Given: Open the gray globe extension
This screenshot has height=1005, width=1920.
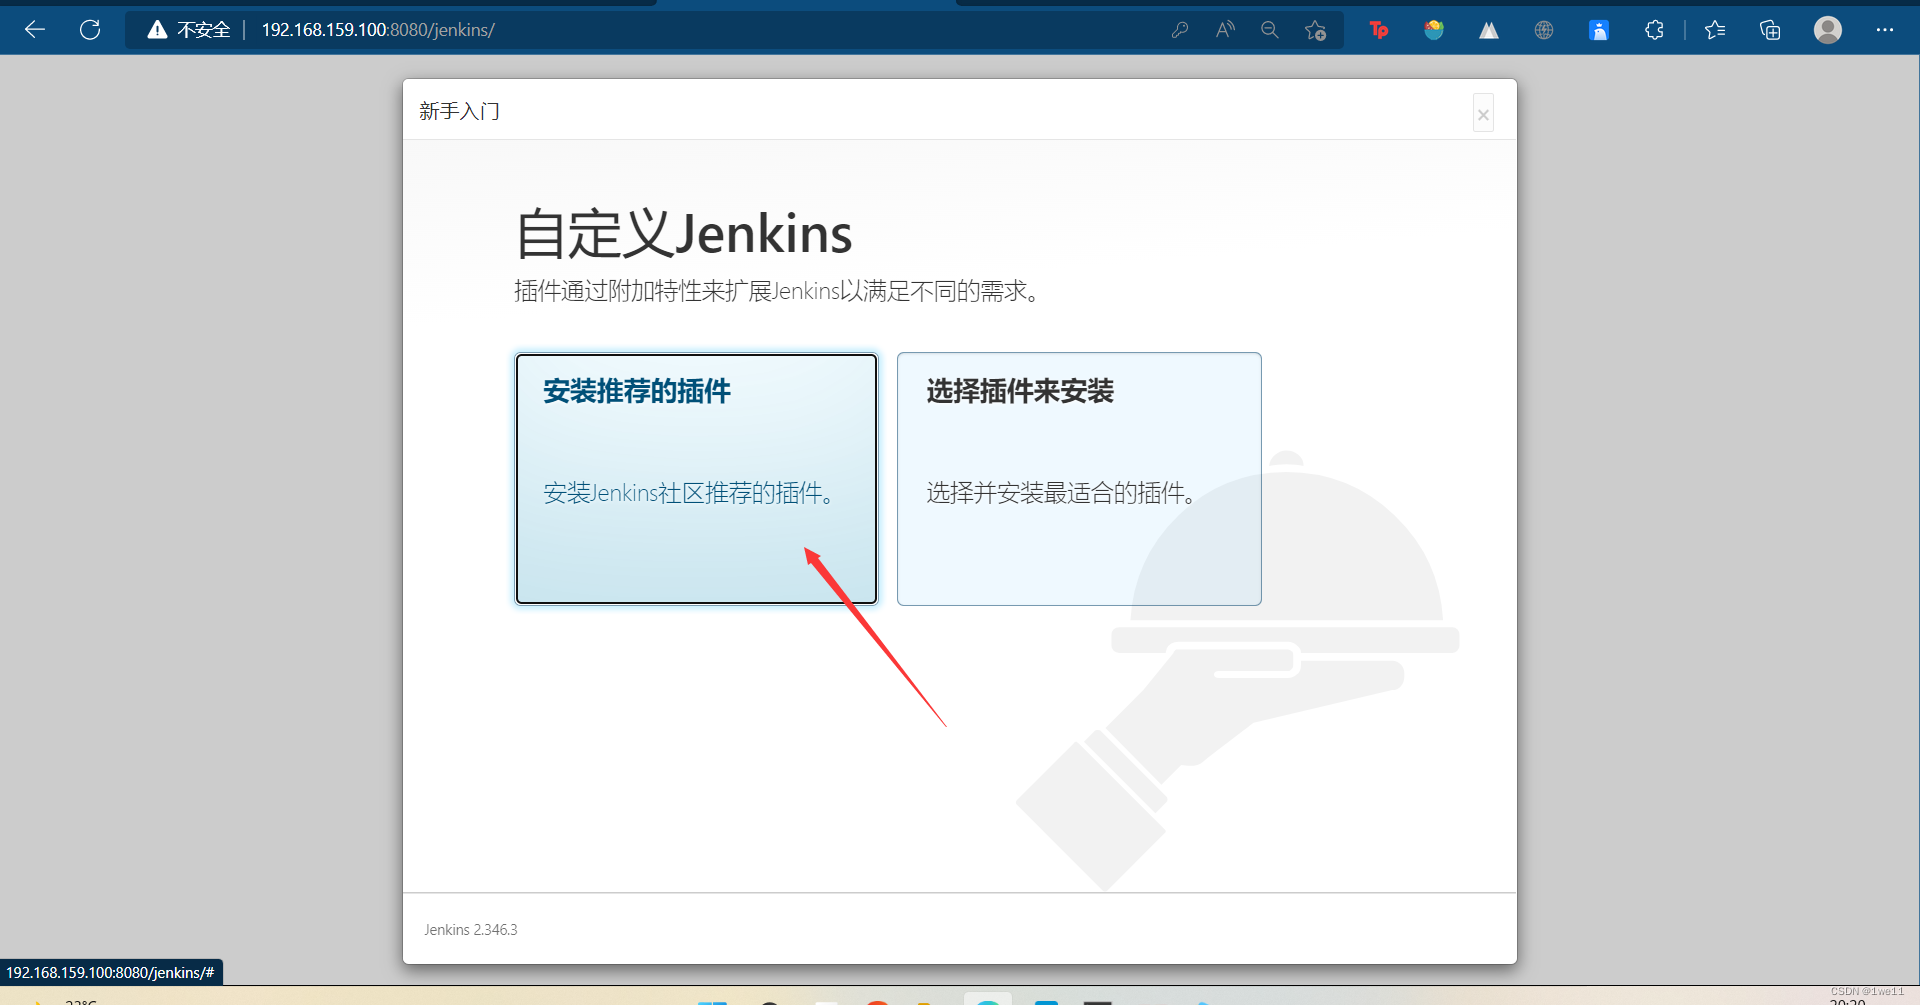Looking at the screenshot, I should click(1544, 30).
